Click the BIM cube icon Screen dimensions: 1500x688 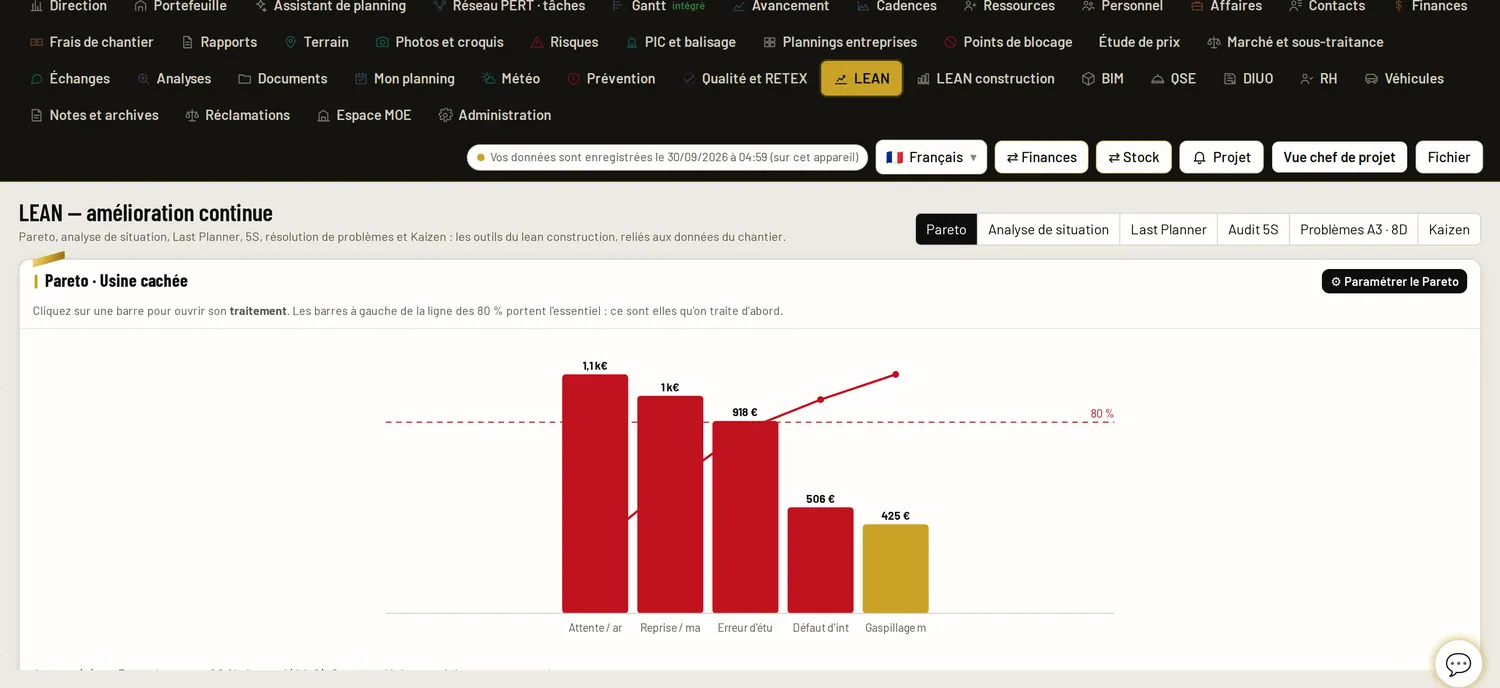[x=1089, y=79]
